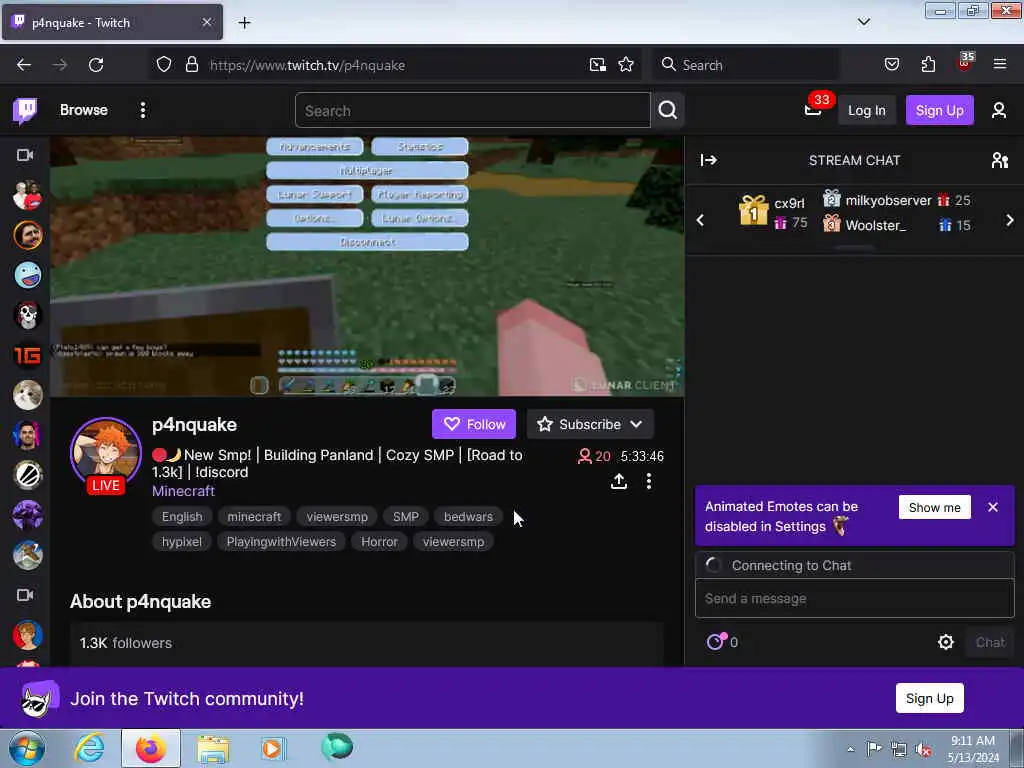The height and width of the screenshot is (768, 1024).
Task: Click p4nquake profile avatar with LIVE badge
Action: [106, 455]
